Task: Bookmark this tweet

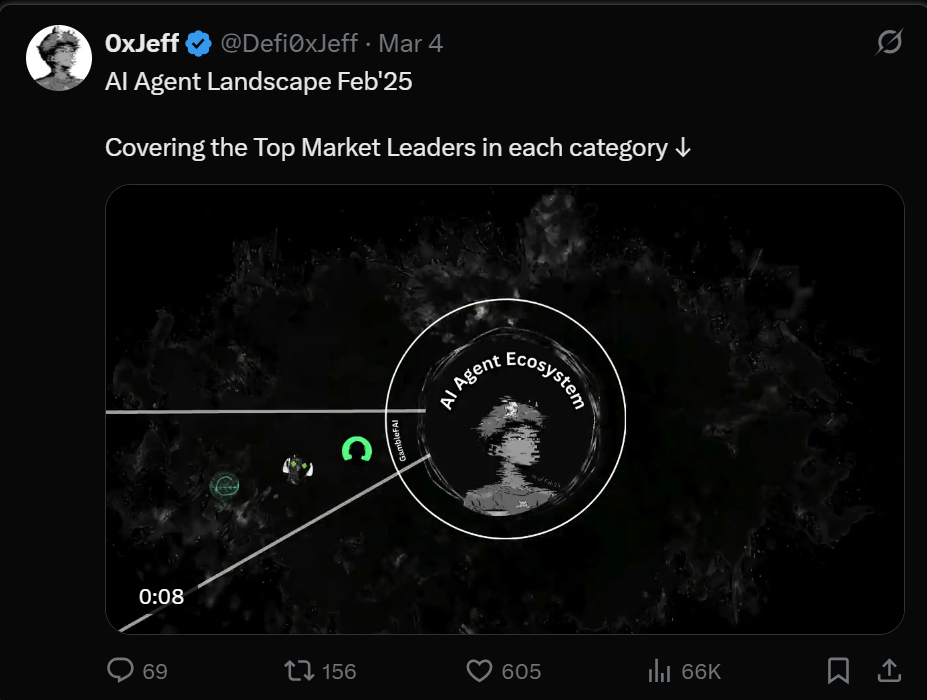Action: click(839, 670)
